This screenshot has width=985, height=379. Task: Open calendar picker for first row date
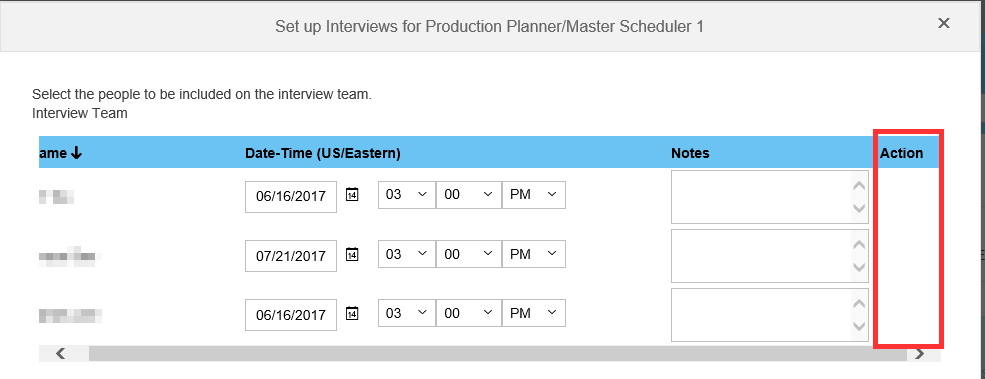[352, 194]
